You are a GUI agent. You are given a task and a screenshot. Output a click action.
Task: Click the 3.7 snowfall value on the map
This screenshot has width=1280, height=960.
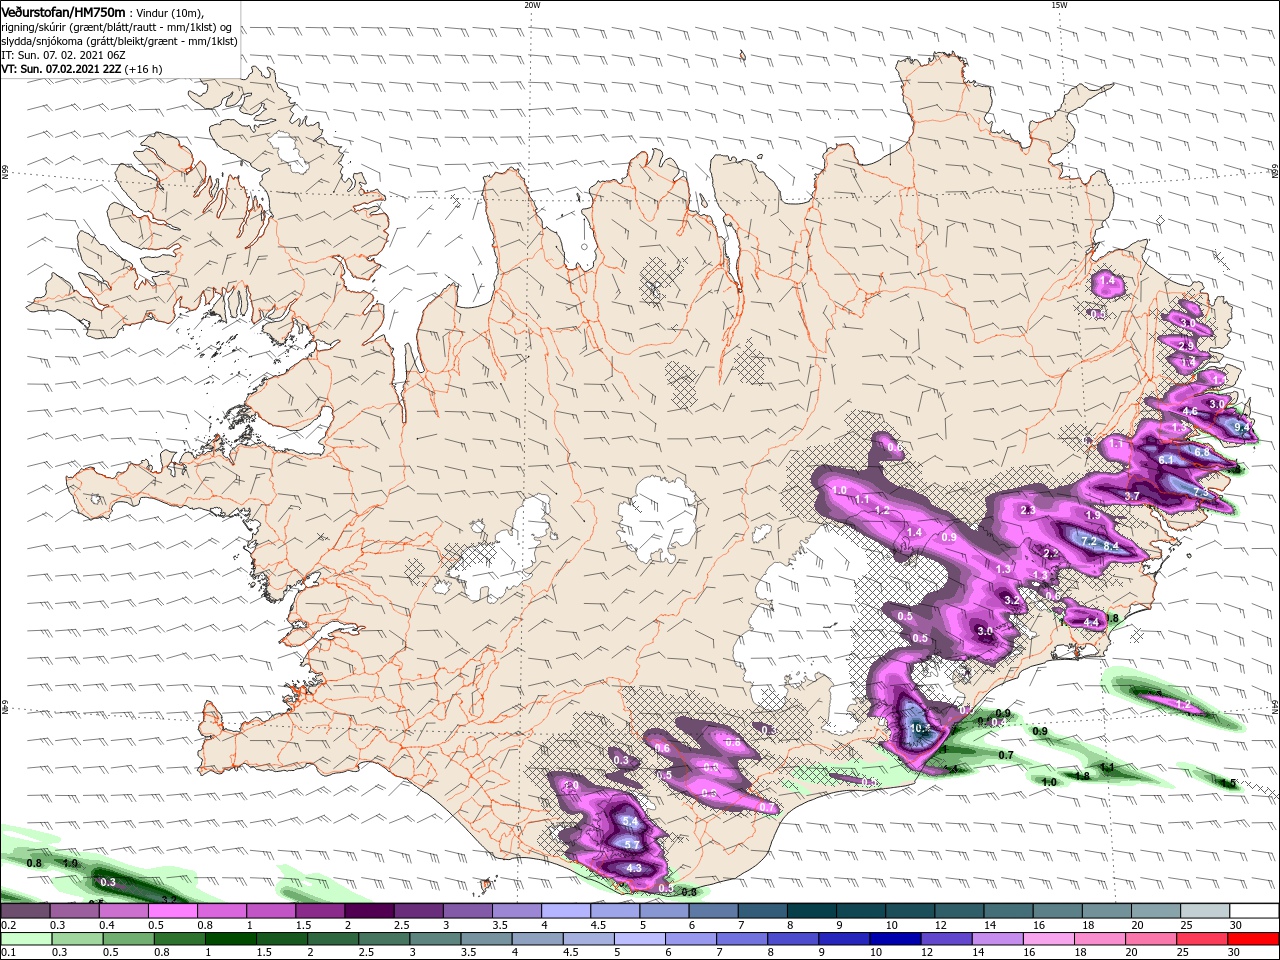1132,496
